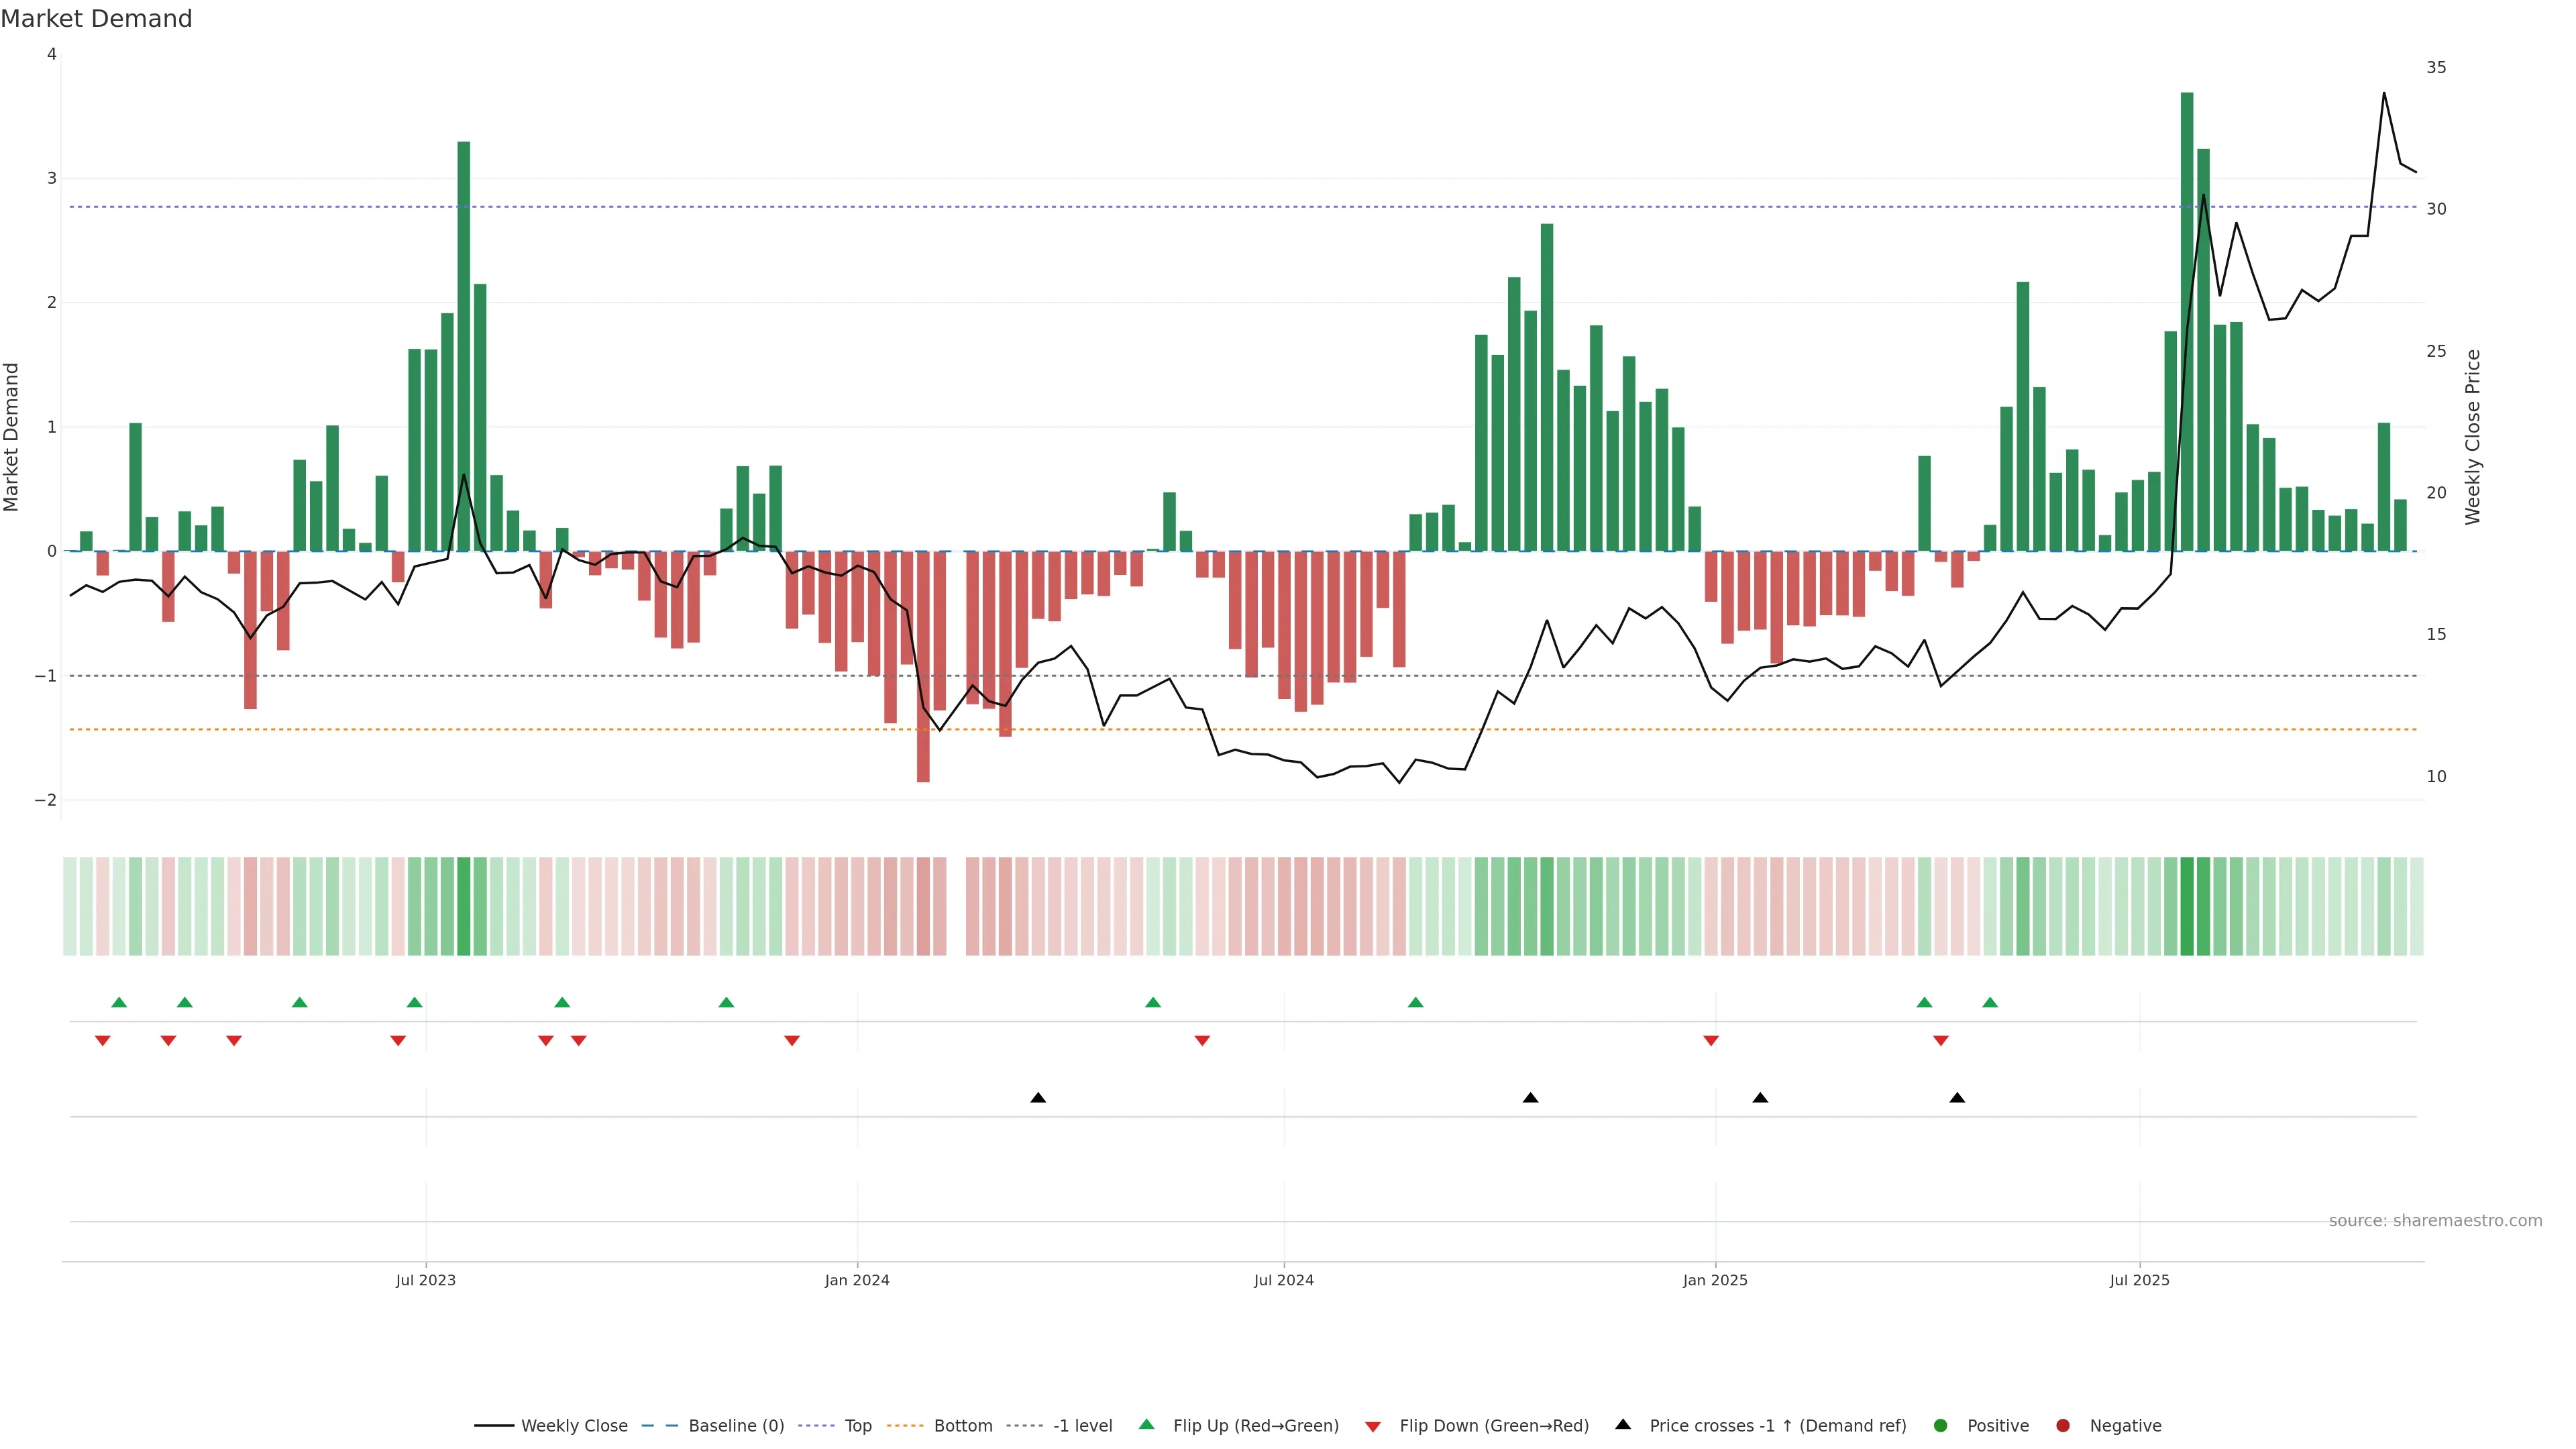The width and height of the screenshot is (2576, 1449).
Task: Toggle the -1 level legend entry
Action: pos(1082,1426)
